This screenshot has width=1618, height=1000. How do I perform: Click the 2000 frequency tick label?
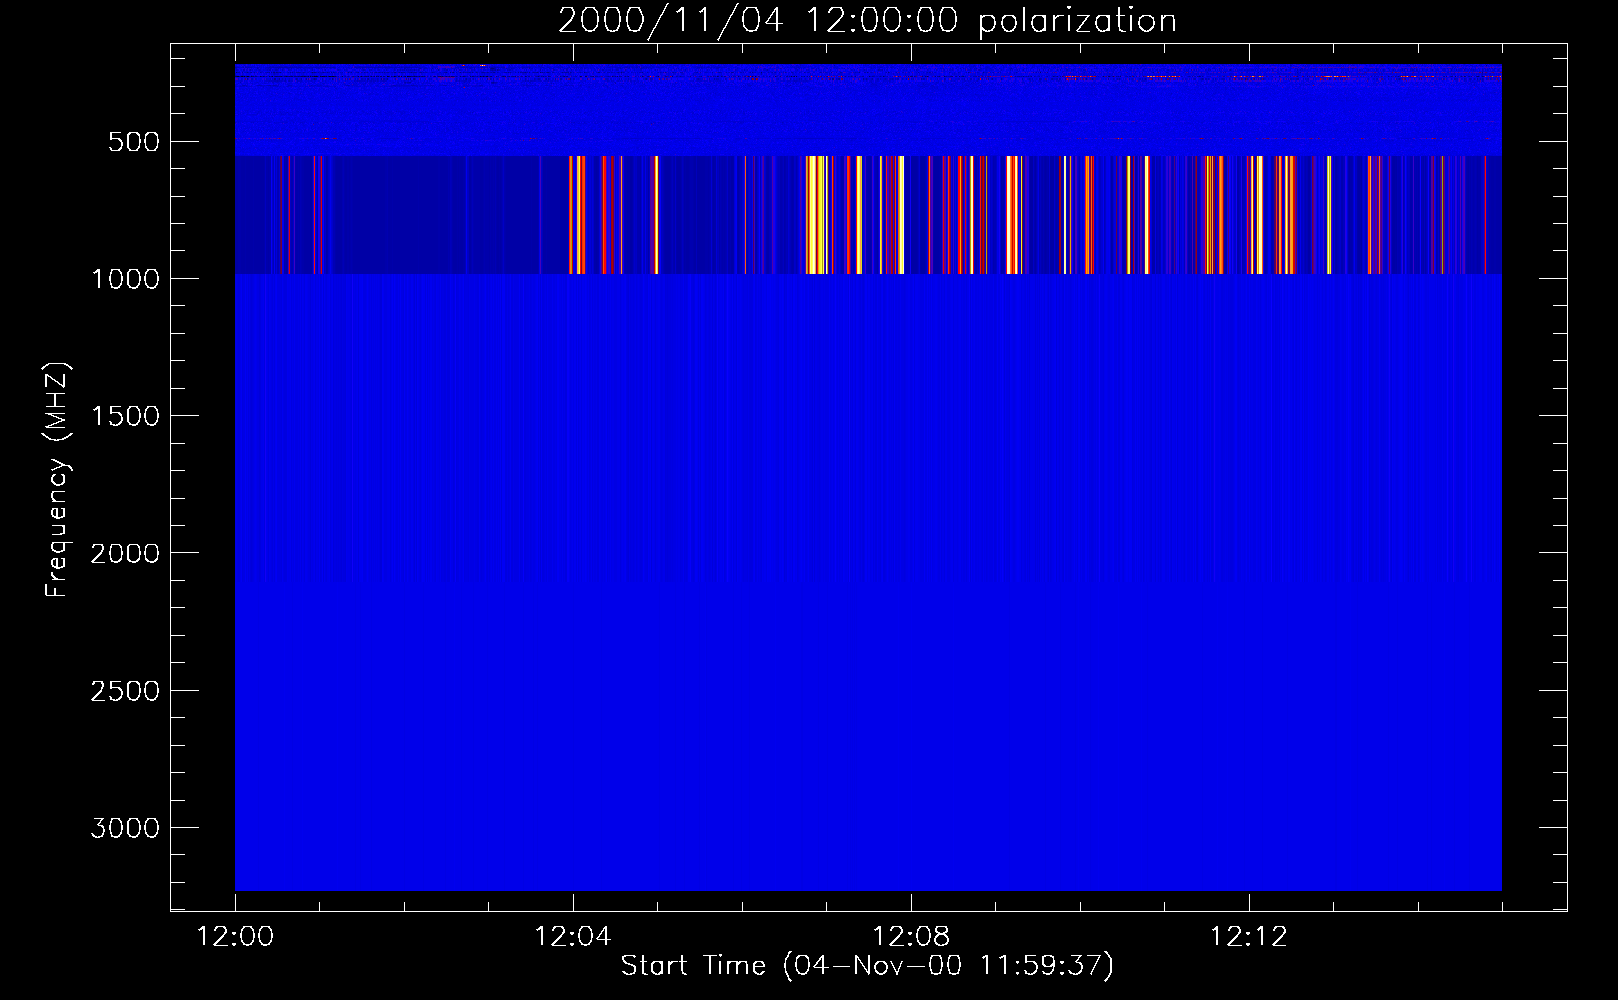click(x=125, y=553)
